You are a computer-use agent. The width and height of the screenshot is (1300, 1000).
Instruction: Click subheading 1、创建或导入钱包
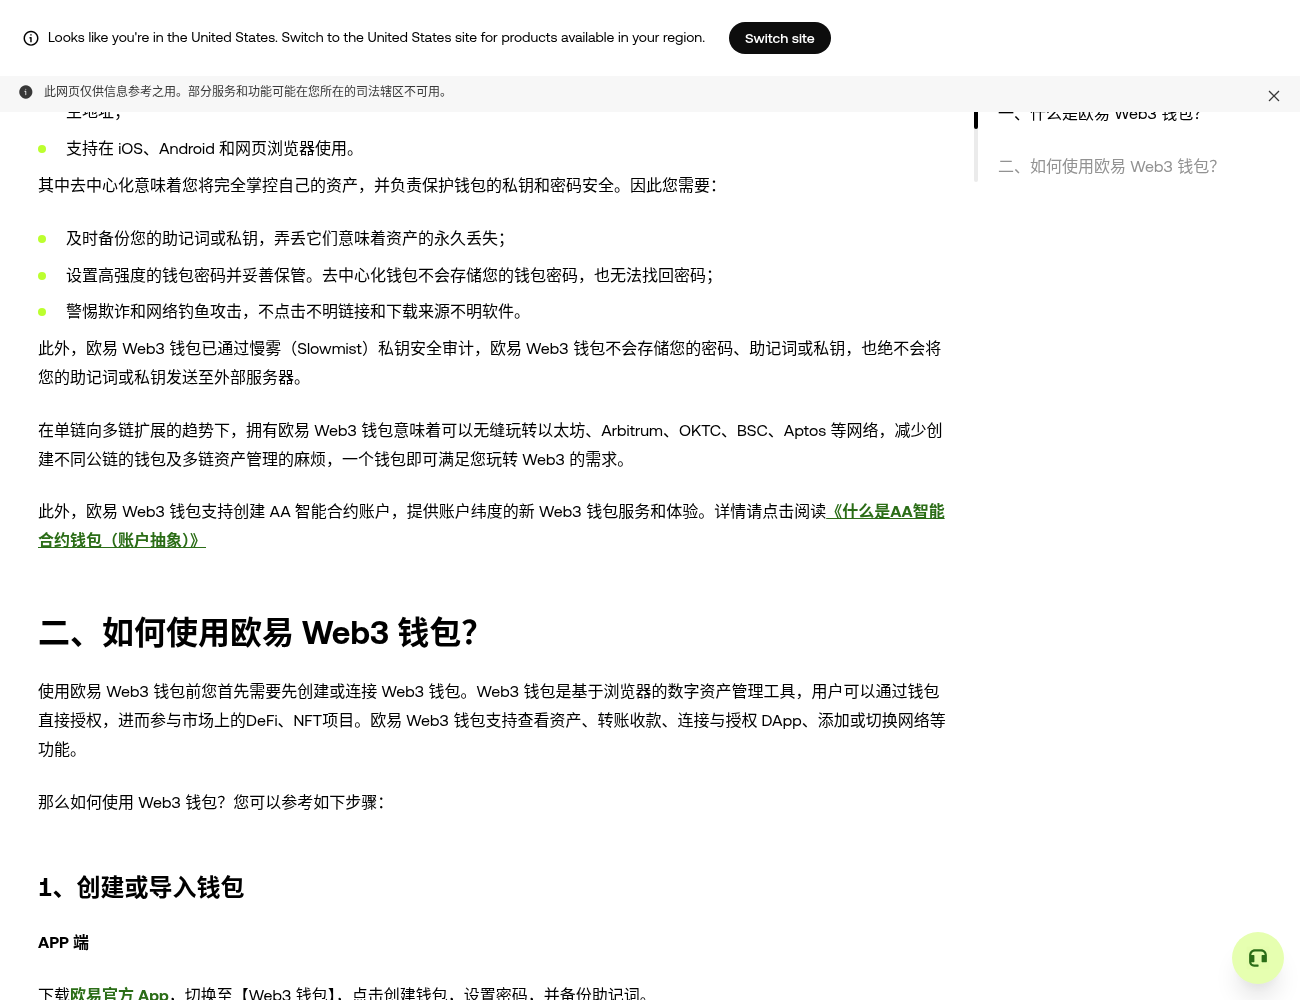coord(141,888)
